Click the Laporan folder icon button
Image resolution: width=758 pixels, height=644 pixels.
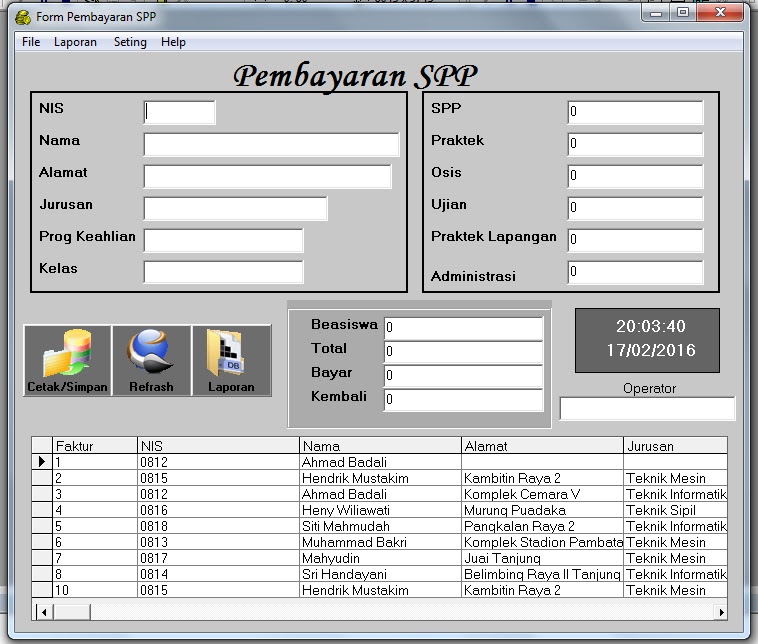point(232,361)
